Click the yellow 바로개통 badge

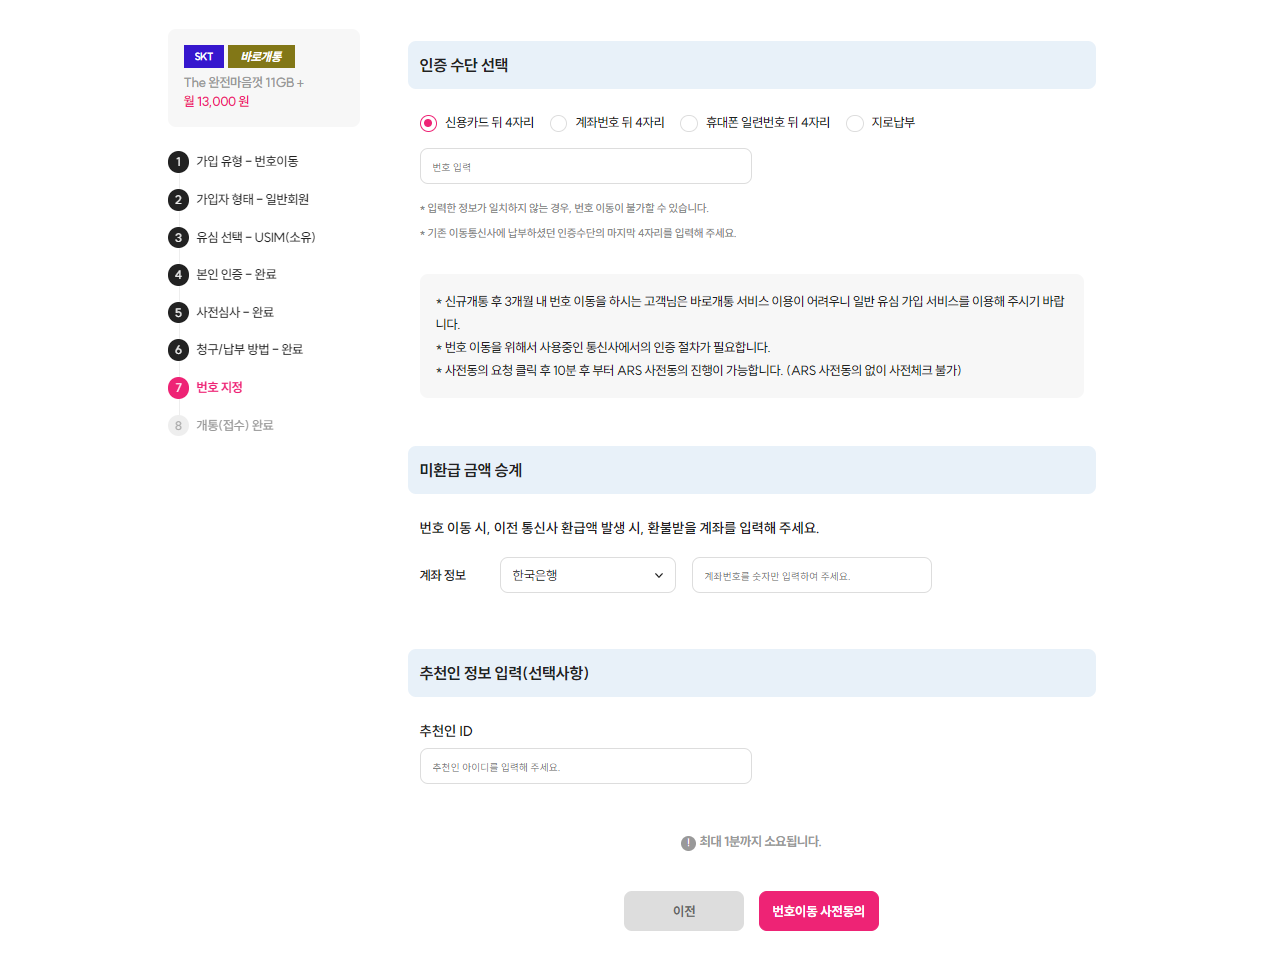[x=260, y=56]
